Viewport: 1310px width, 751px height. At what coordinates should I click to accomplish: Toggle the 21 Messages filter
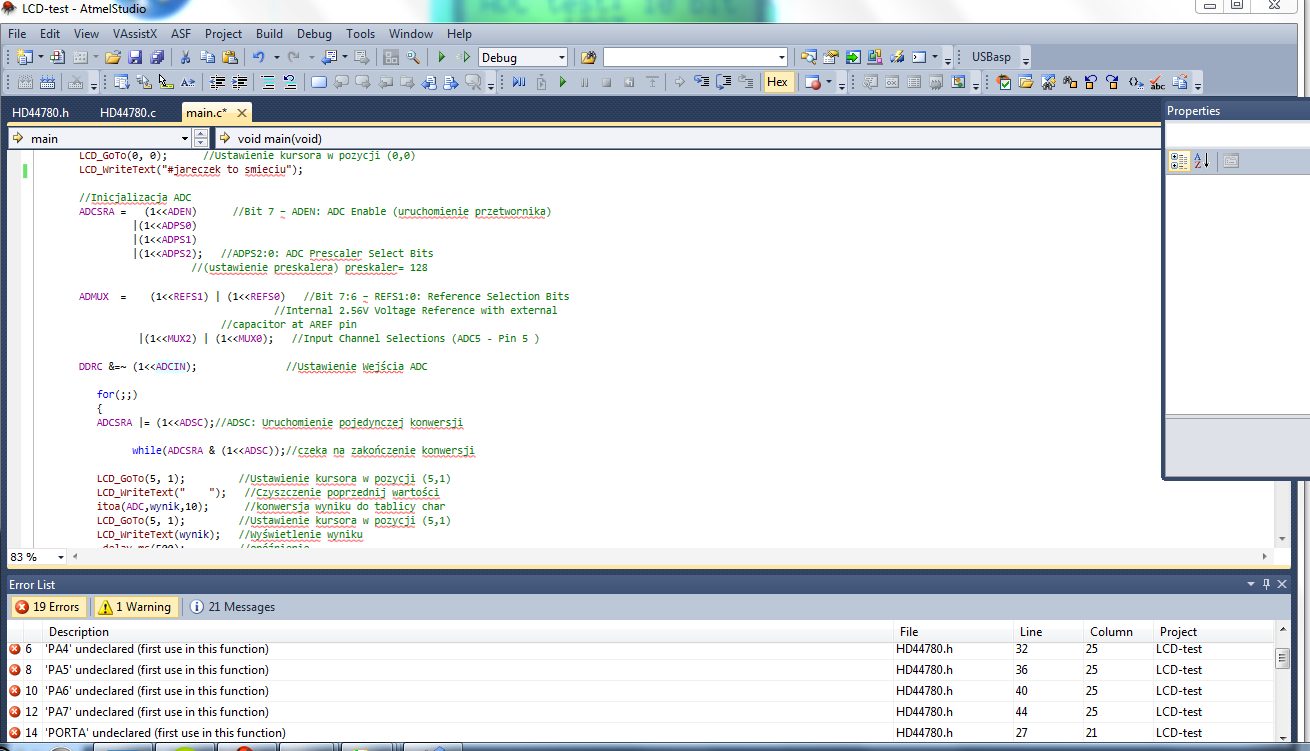coord(232,607)
